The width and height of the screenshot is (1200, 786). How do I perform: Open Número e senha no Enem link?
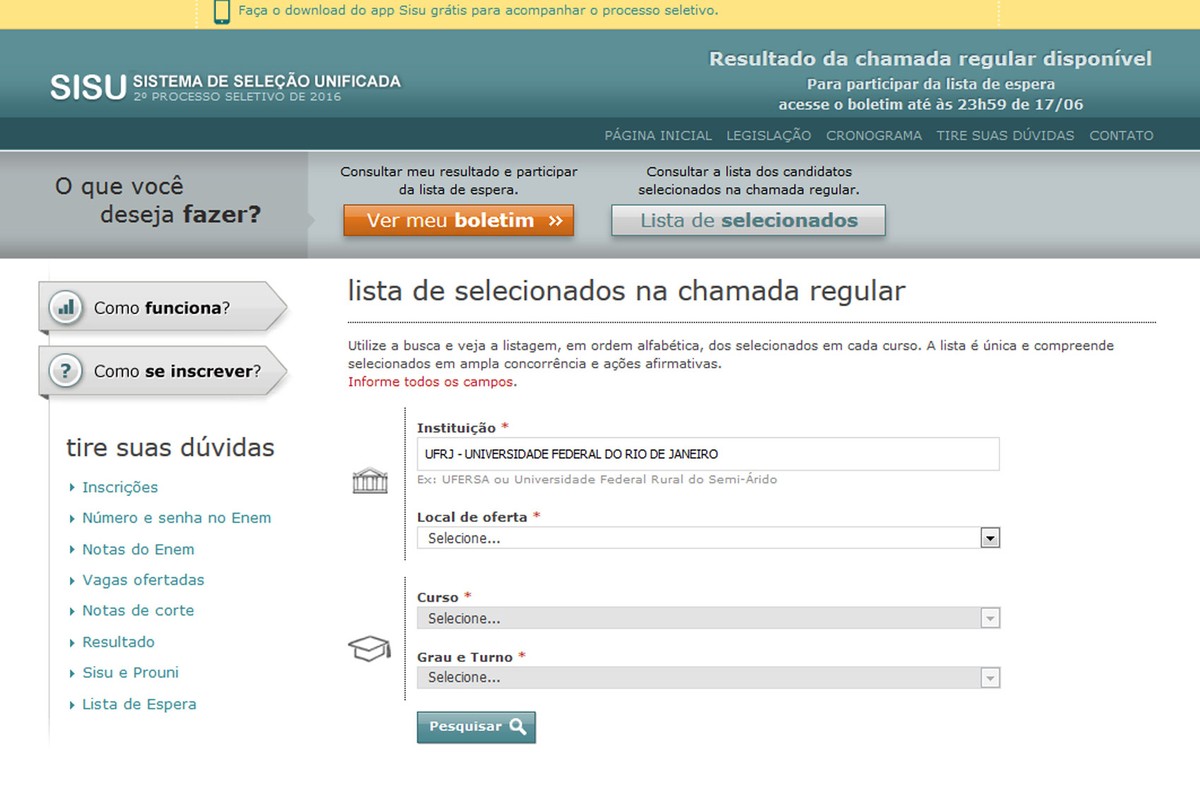[177, 518]
